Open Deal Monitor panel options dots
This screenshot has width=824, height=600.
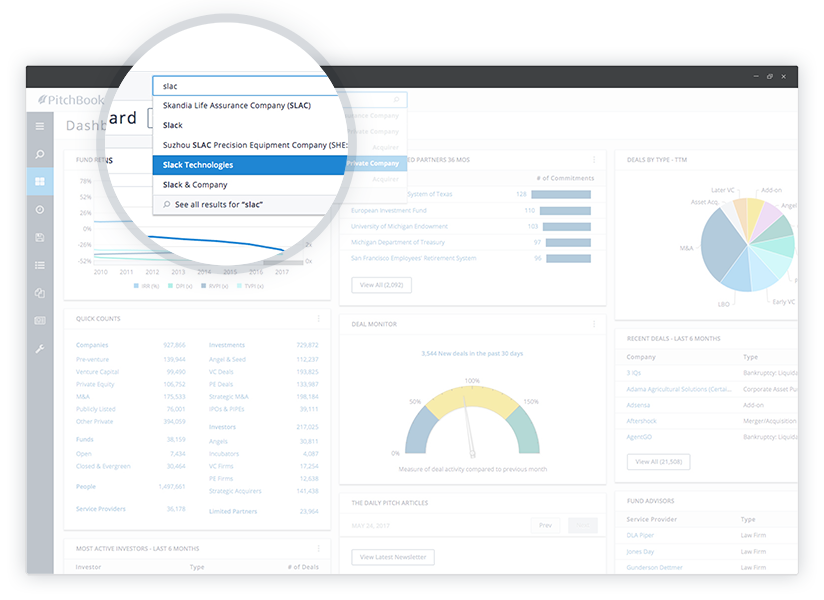click(594, 324)
